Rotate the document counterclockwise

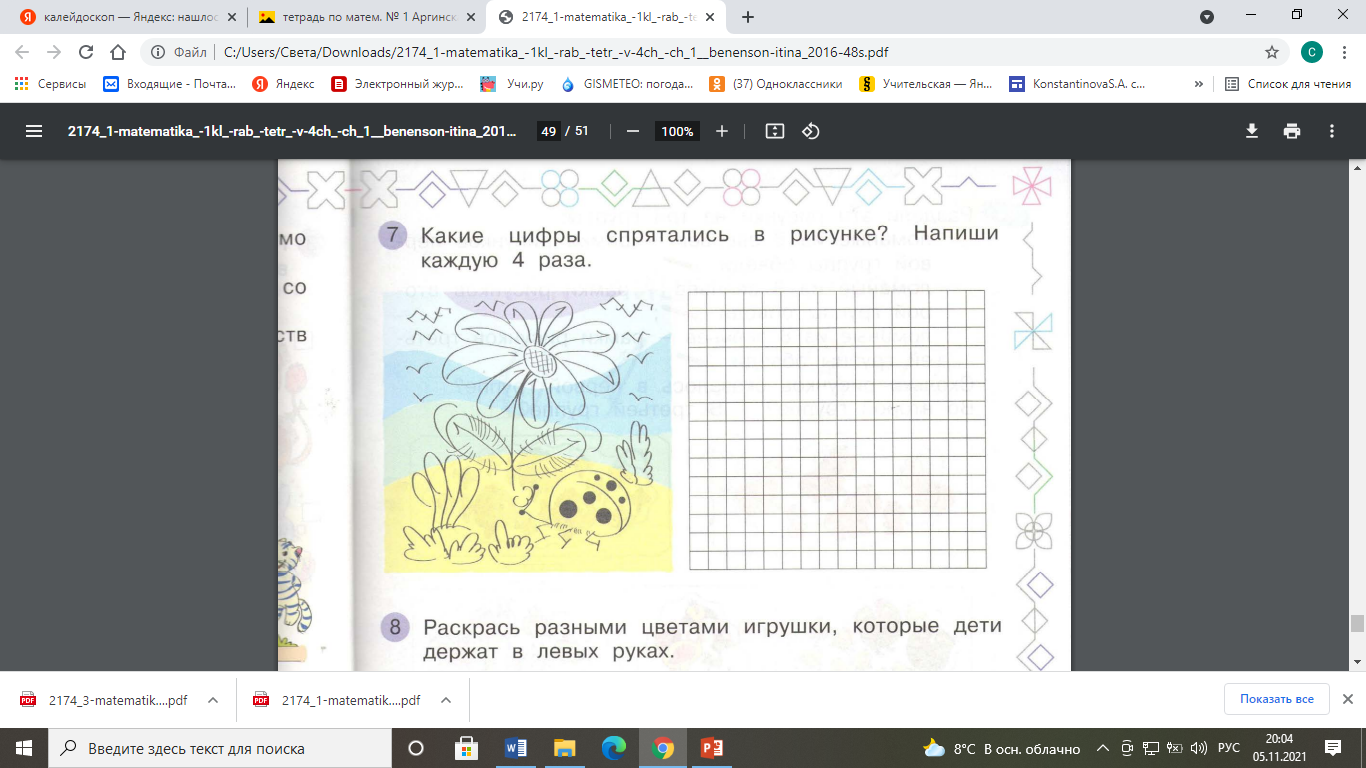811,131
